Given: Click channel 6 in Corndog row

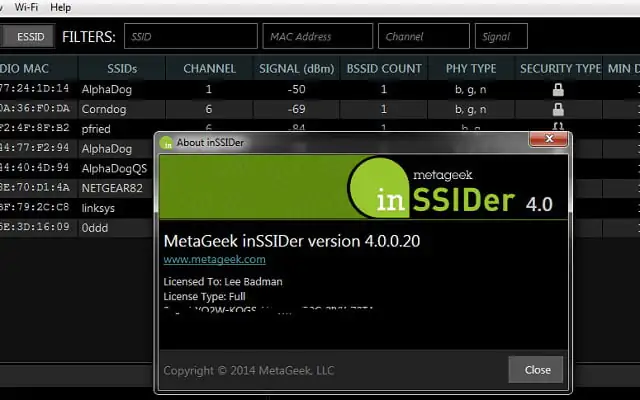Looking at the screenshot, I should [x=209, y=109].
